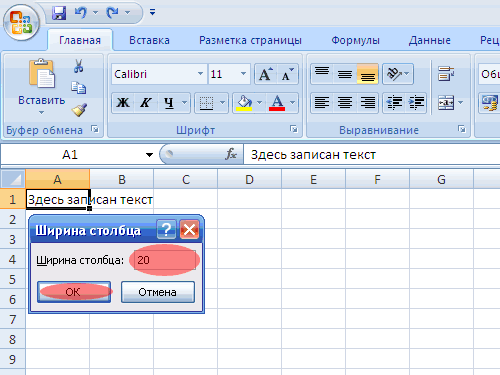The width and height of the screenshot is (500, 375).
Task: Open the fill color palette arrow
Action: 259,103
